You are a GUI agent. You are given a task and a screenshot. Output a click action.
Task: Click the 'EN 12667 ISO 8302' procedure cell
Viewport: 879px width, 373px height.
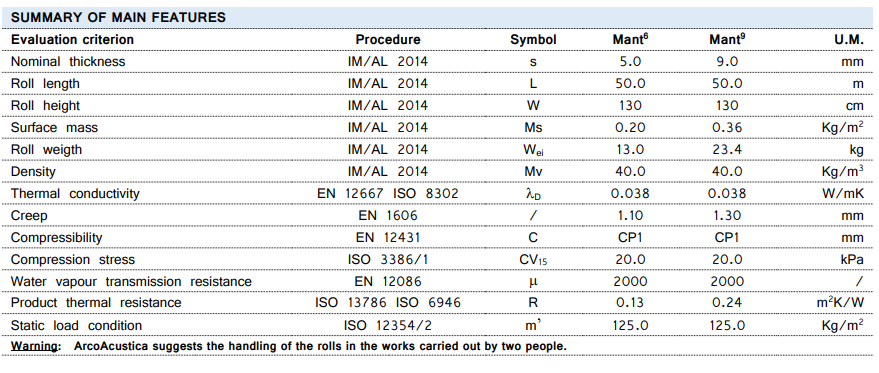point(388,194)
